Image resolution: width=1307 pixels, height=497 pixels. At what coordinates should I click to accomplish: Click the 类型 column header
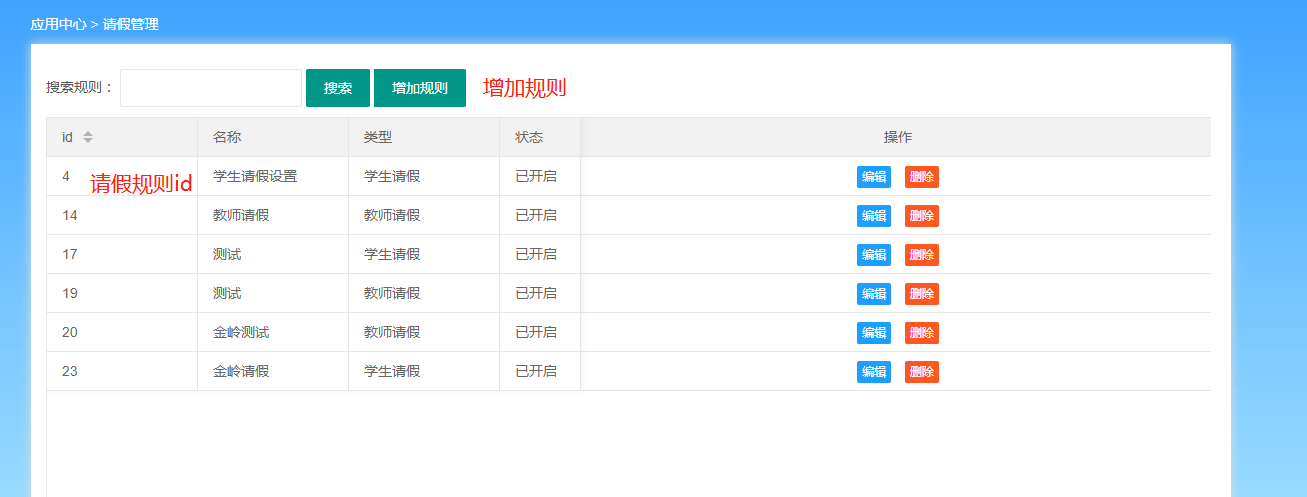pyautogui.click(x=424, y=137)
